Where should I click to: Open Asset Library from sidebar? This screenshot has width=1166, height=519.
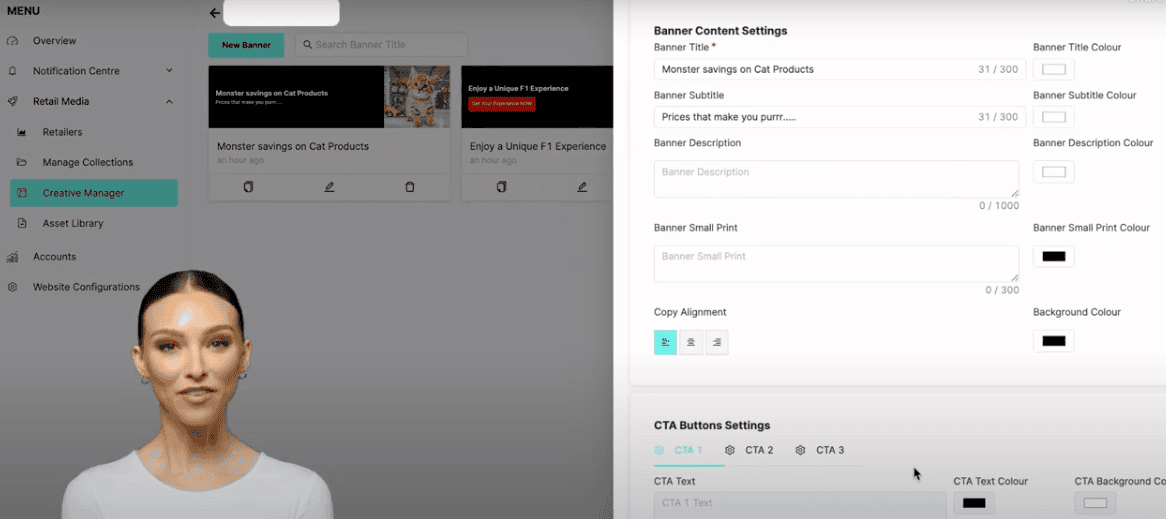73,223
